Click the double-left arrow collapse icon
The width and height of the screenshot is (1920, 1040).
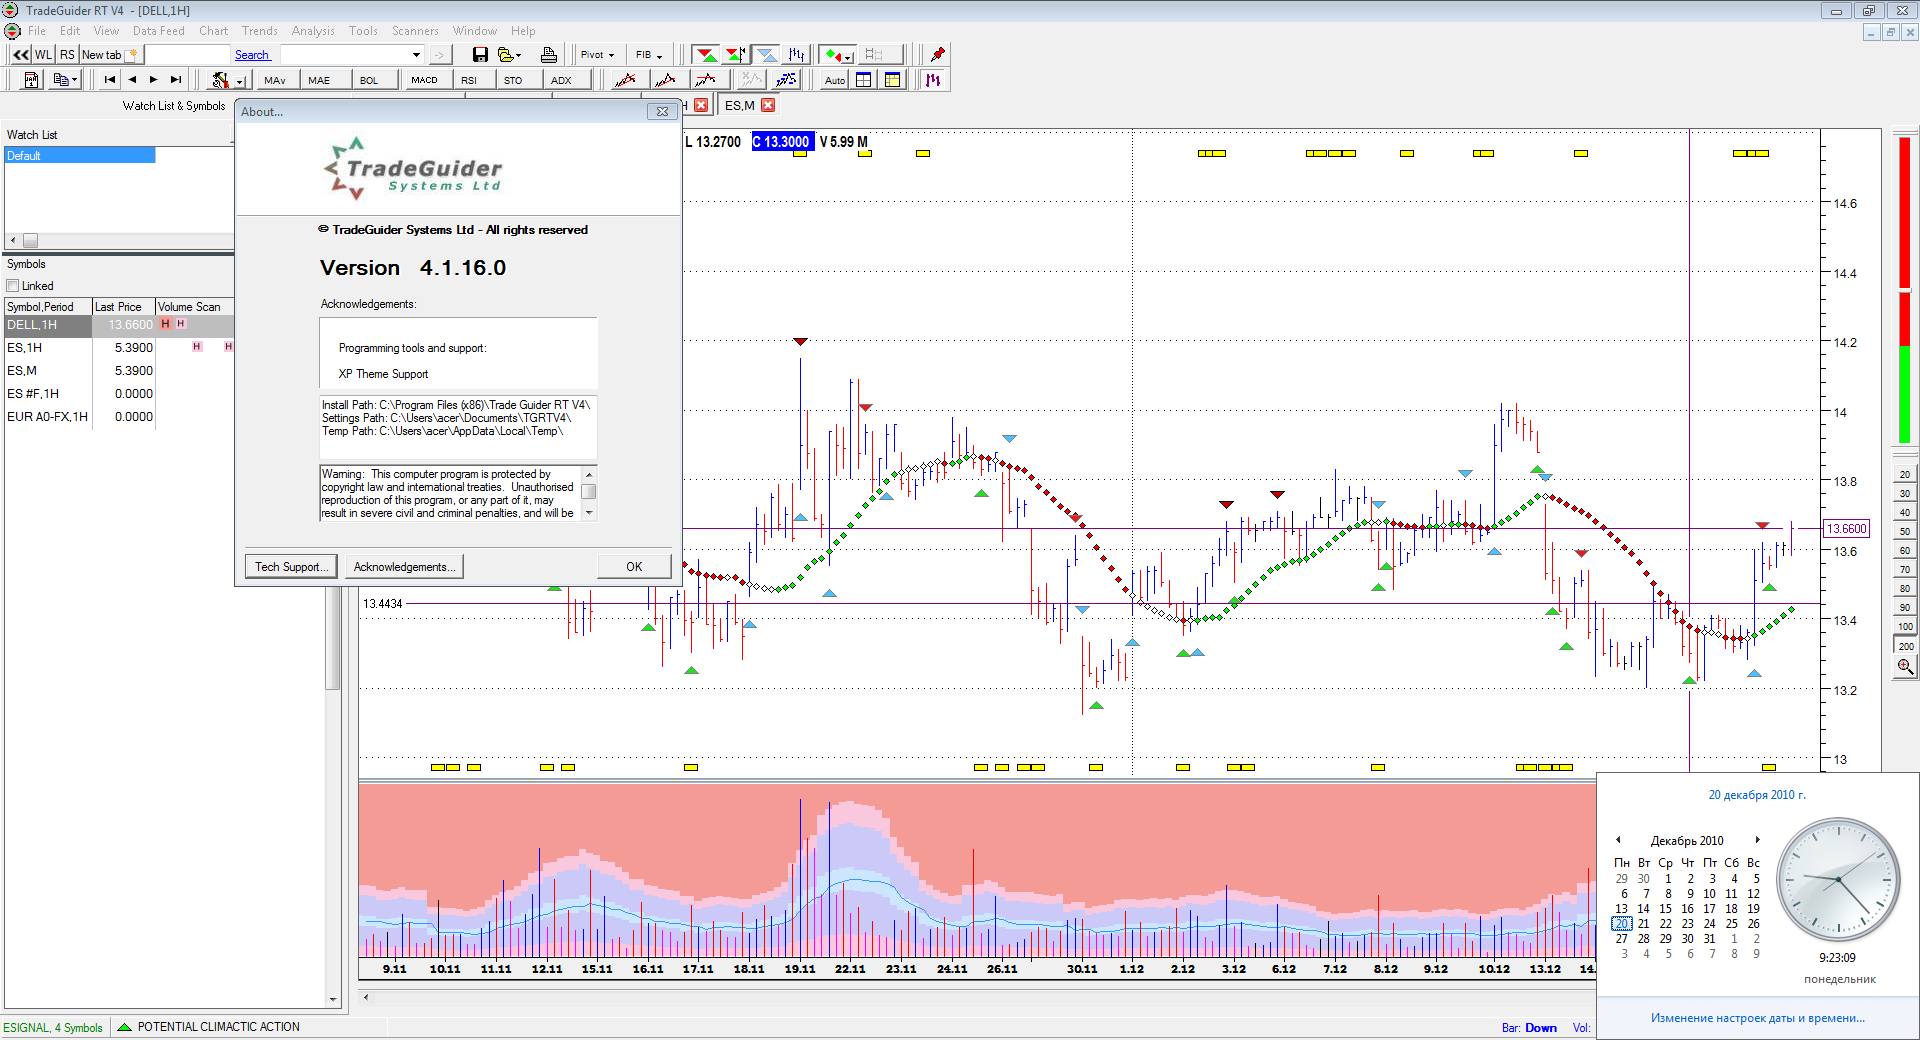[20, 55]
